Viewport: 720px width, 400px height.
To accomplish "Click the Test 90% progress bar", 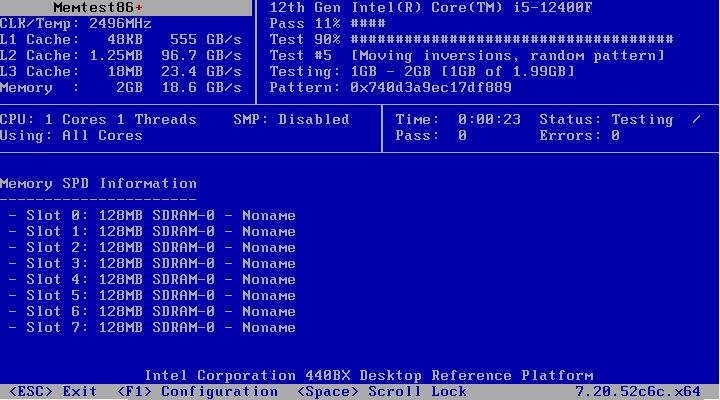I will 471,39.
